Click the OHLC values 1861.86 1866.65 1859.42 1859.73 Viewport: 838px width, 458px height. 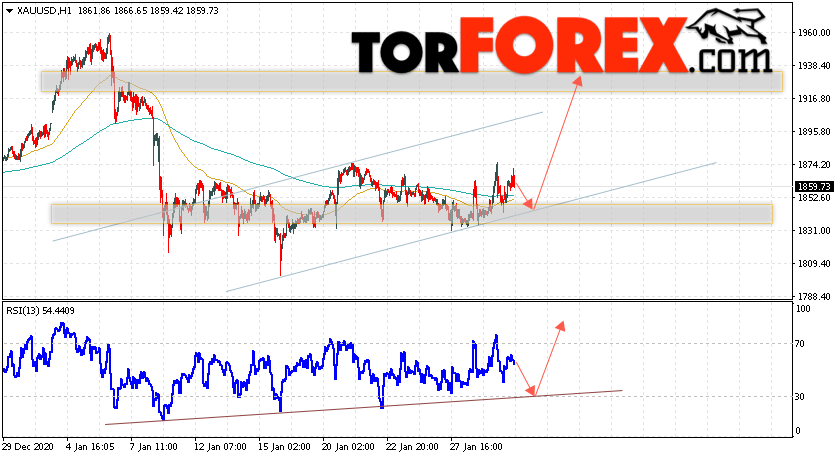pos(148,11)
